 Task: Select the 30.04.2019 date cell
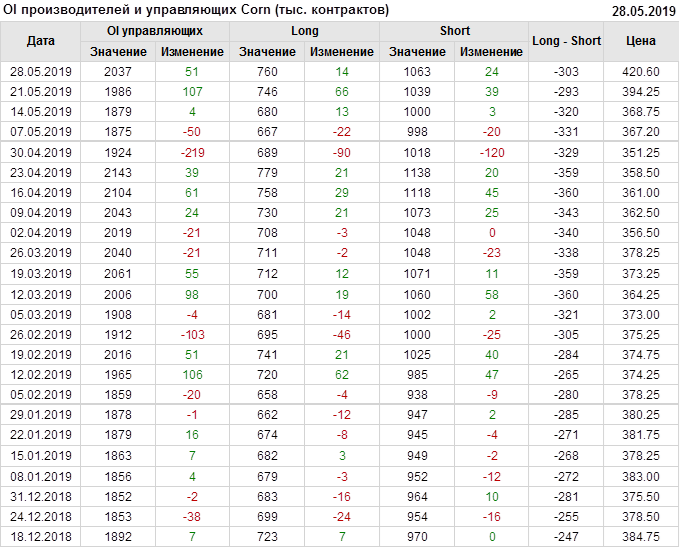coord(41,153)
